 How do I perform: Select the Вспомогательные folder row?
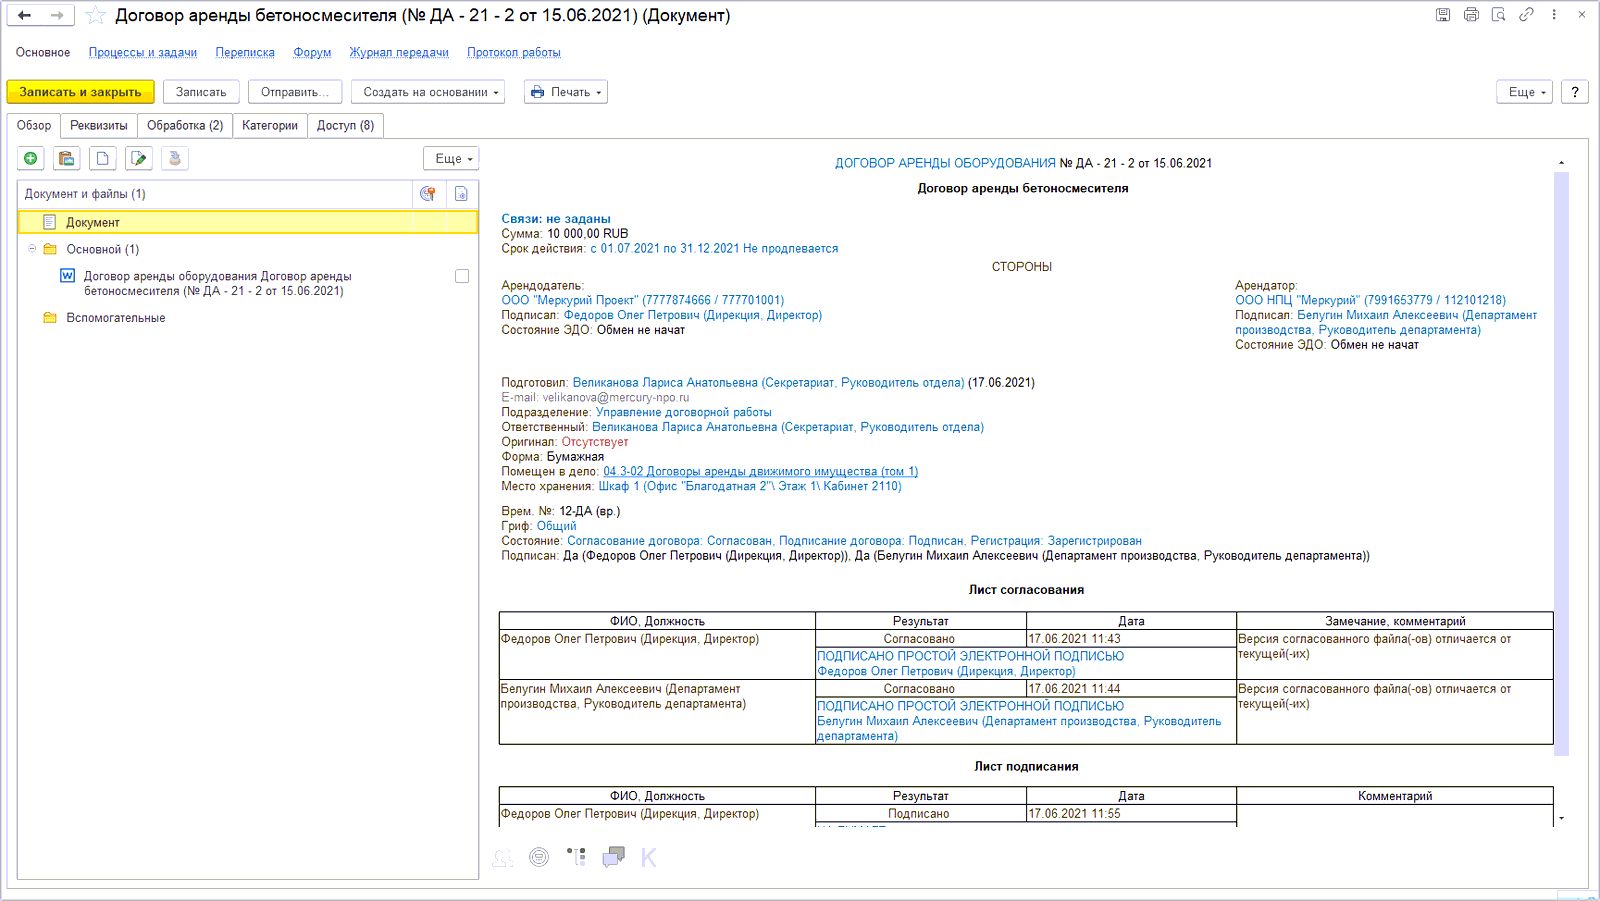click(248, 318)
